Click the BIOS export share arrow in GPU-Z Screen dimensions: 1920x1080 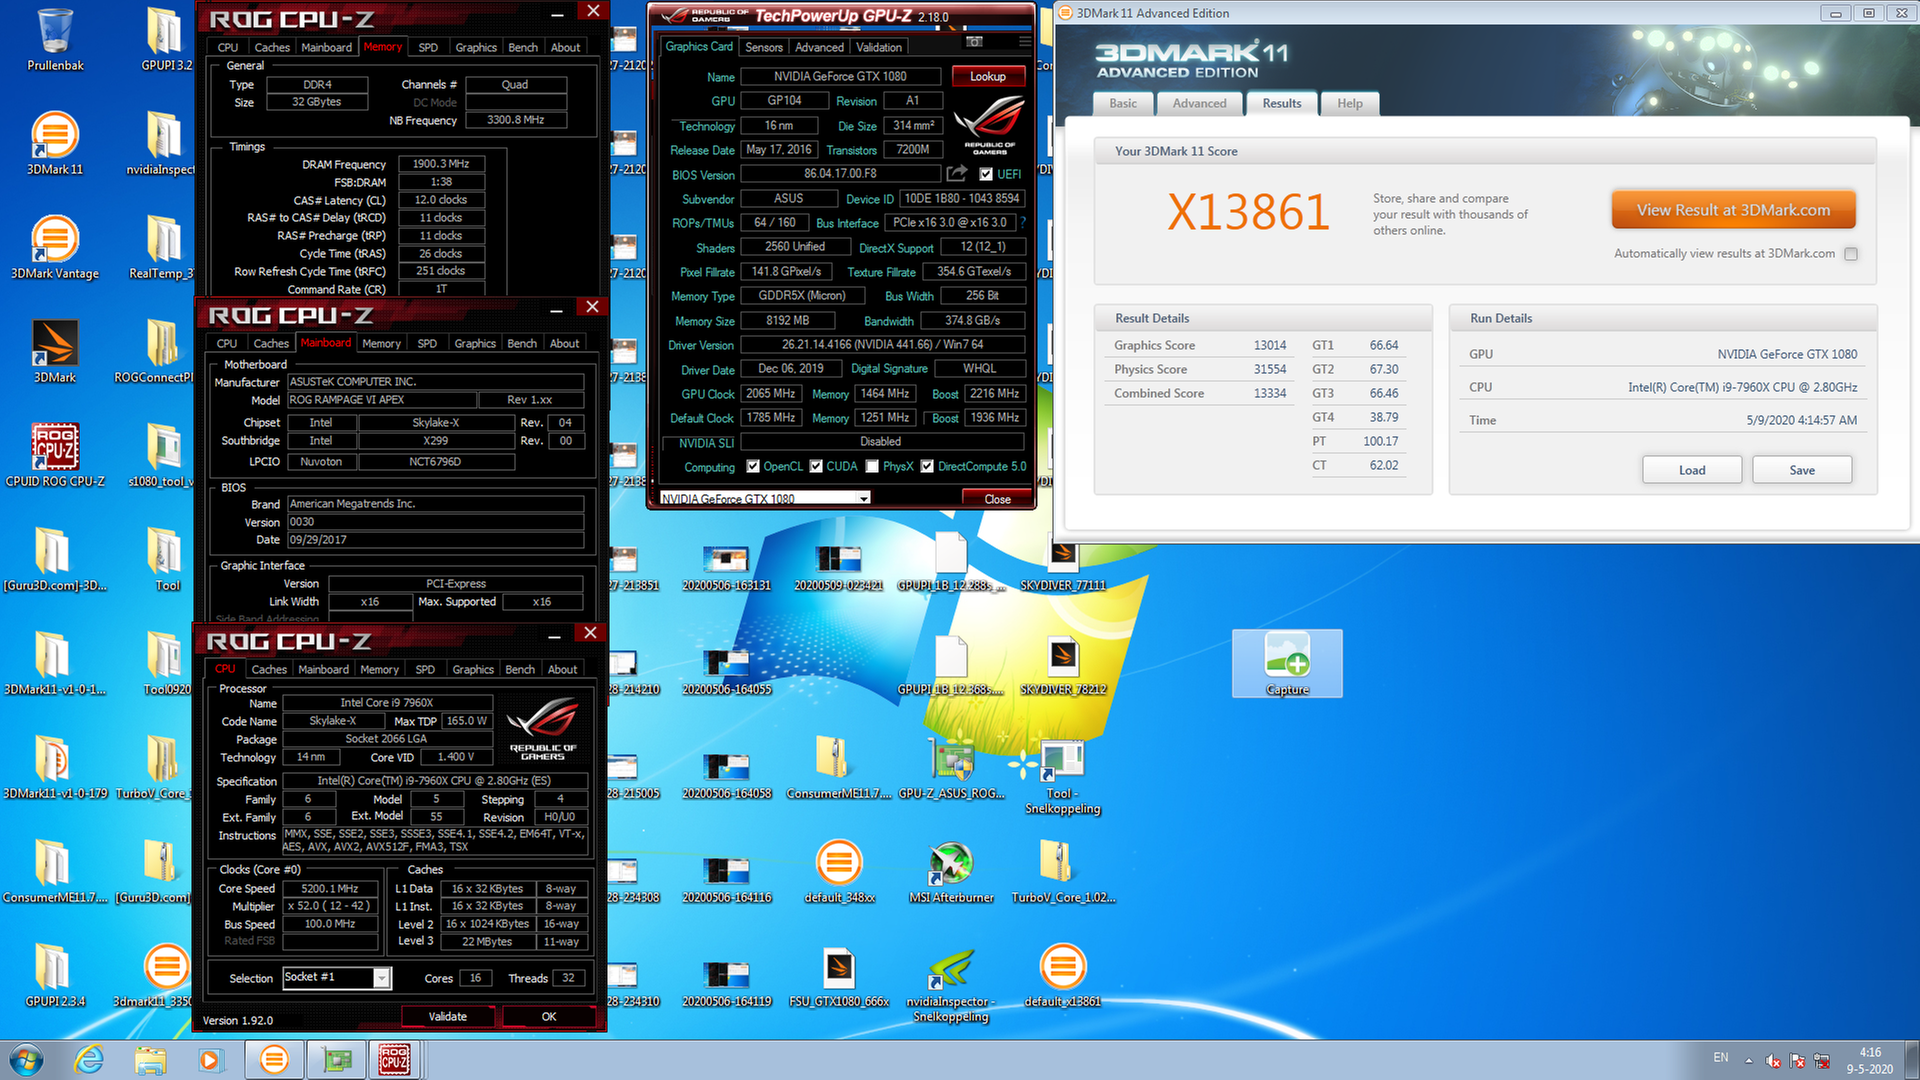(956, 174)
